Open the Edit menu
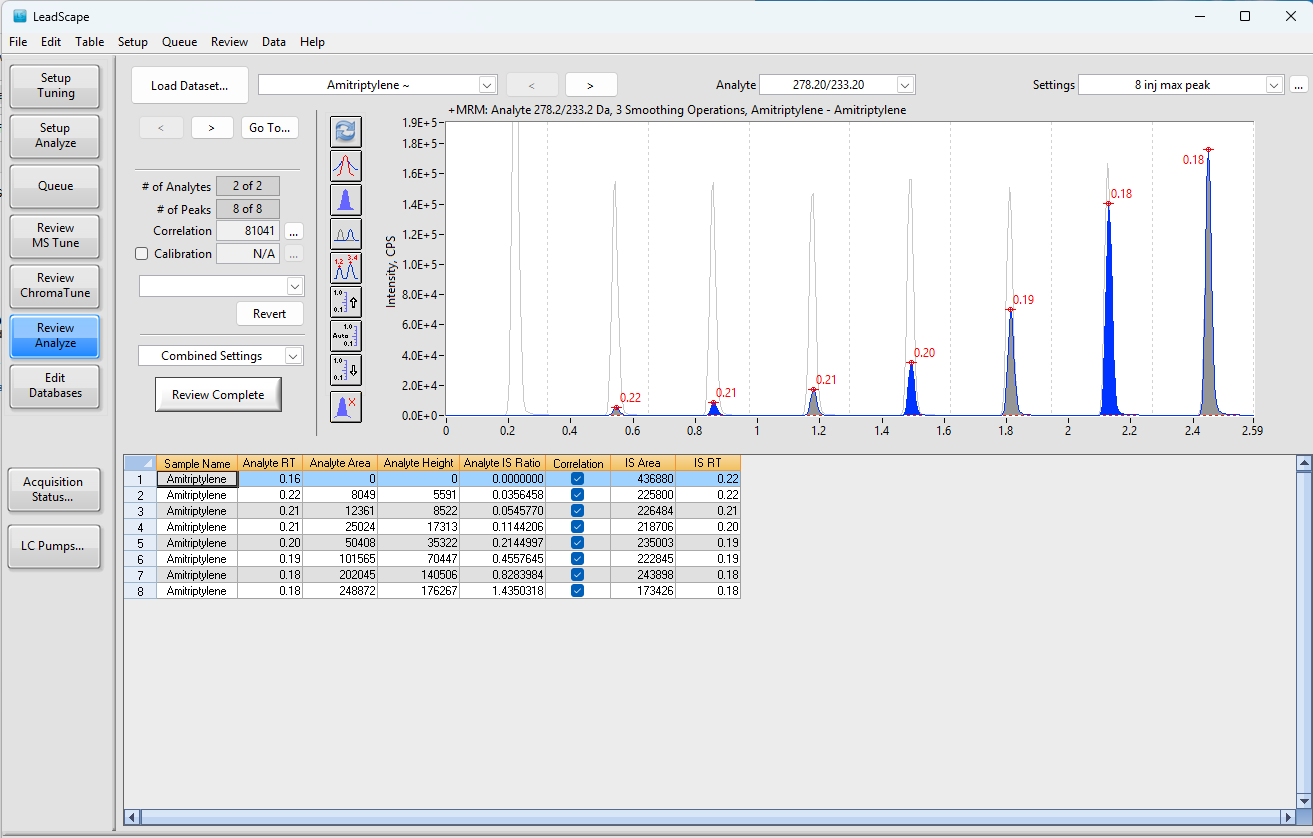Image resolution: width=1313 pixels, height=838 pixels. (51, 42)
